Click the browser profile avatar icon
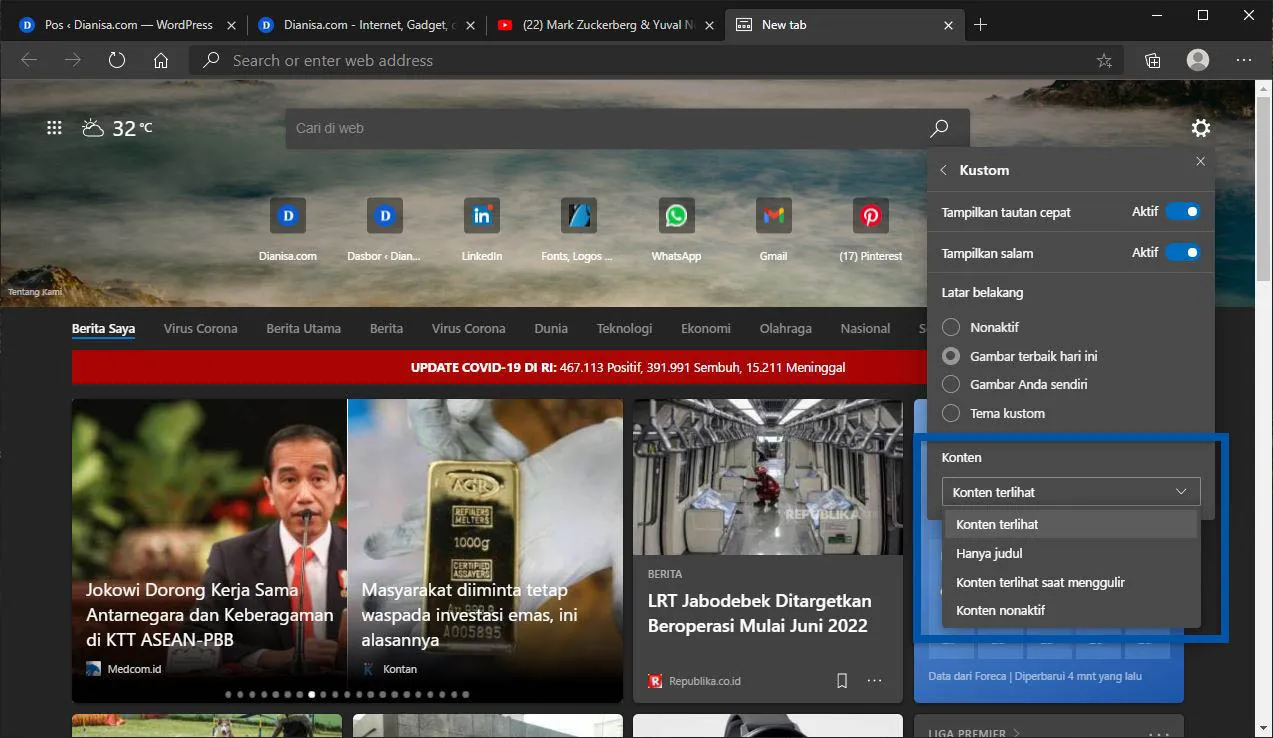Viewport: 1273px width, 738px height. [x=1197, y=60]
